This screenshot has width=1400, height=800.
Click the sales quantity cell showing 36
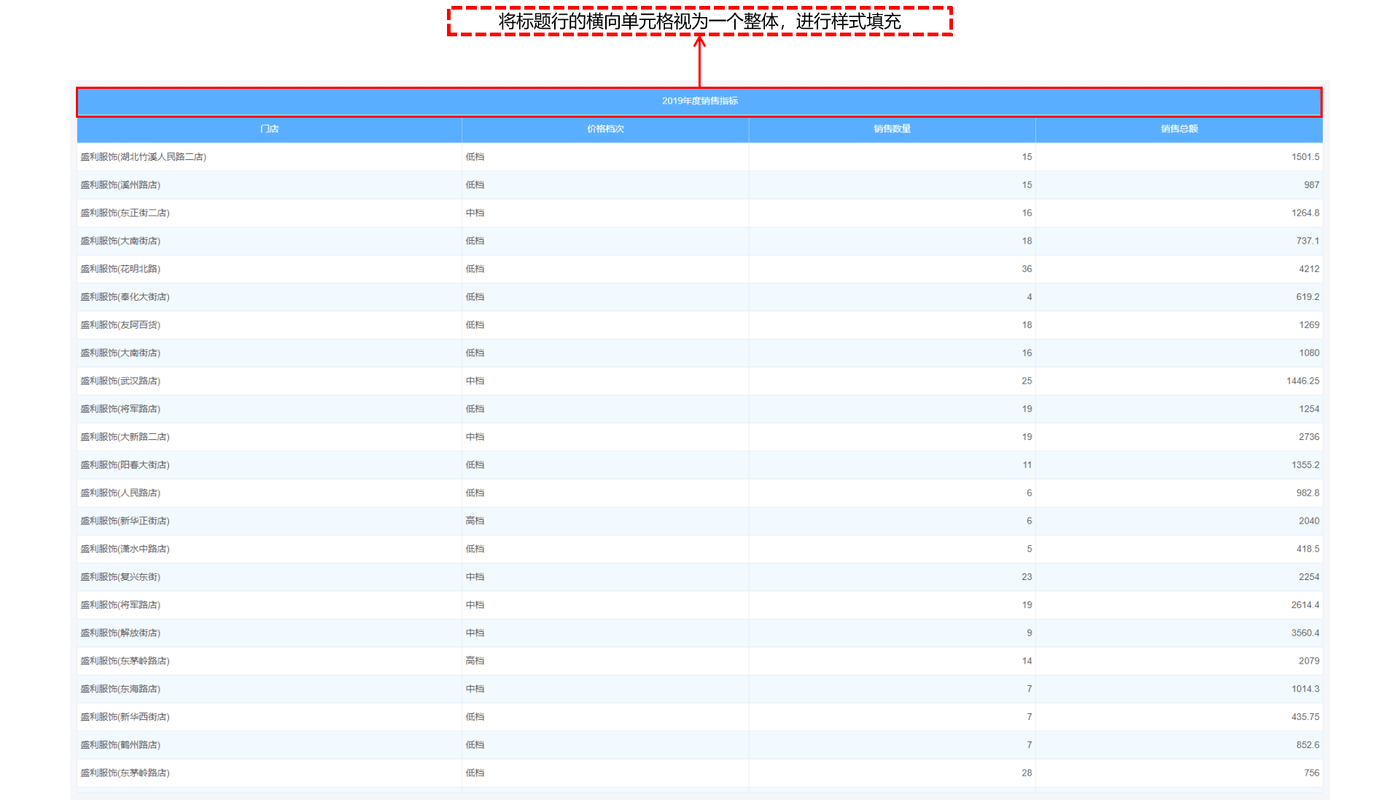click(1026, 269)
